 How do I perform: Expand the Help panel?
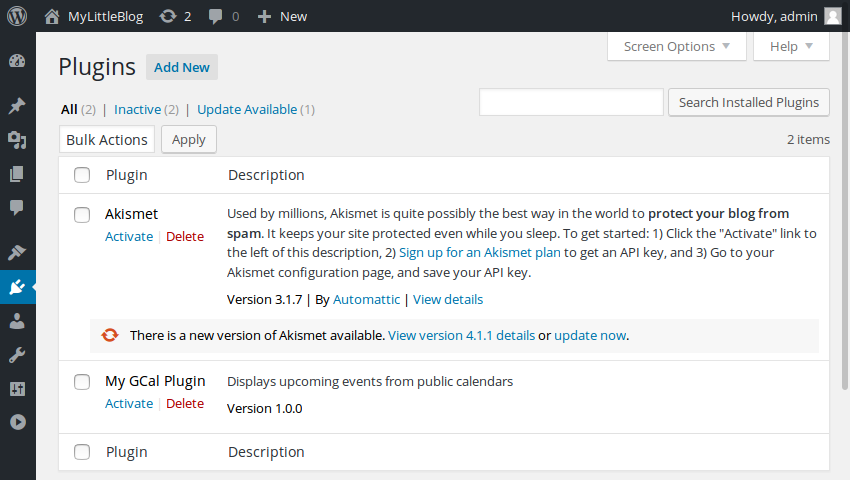tap(791, 47)
